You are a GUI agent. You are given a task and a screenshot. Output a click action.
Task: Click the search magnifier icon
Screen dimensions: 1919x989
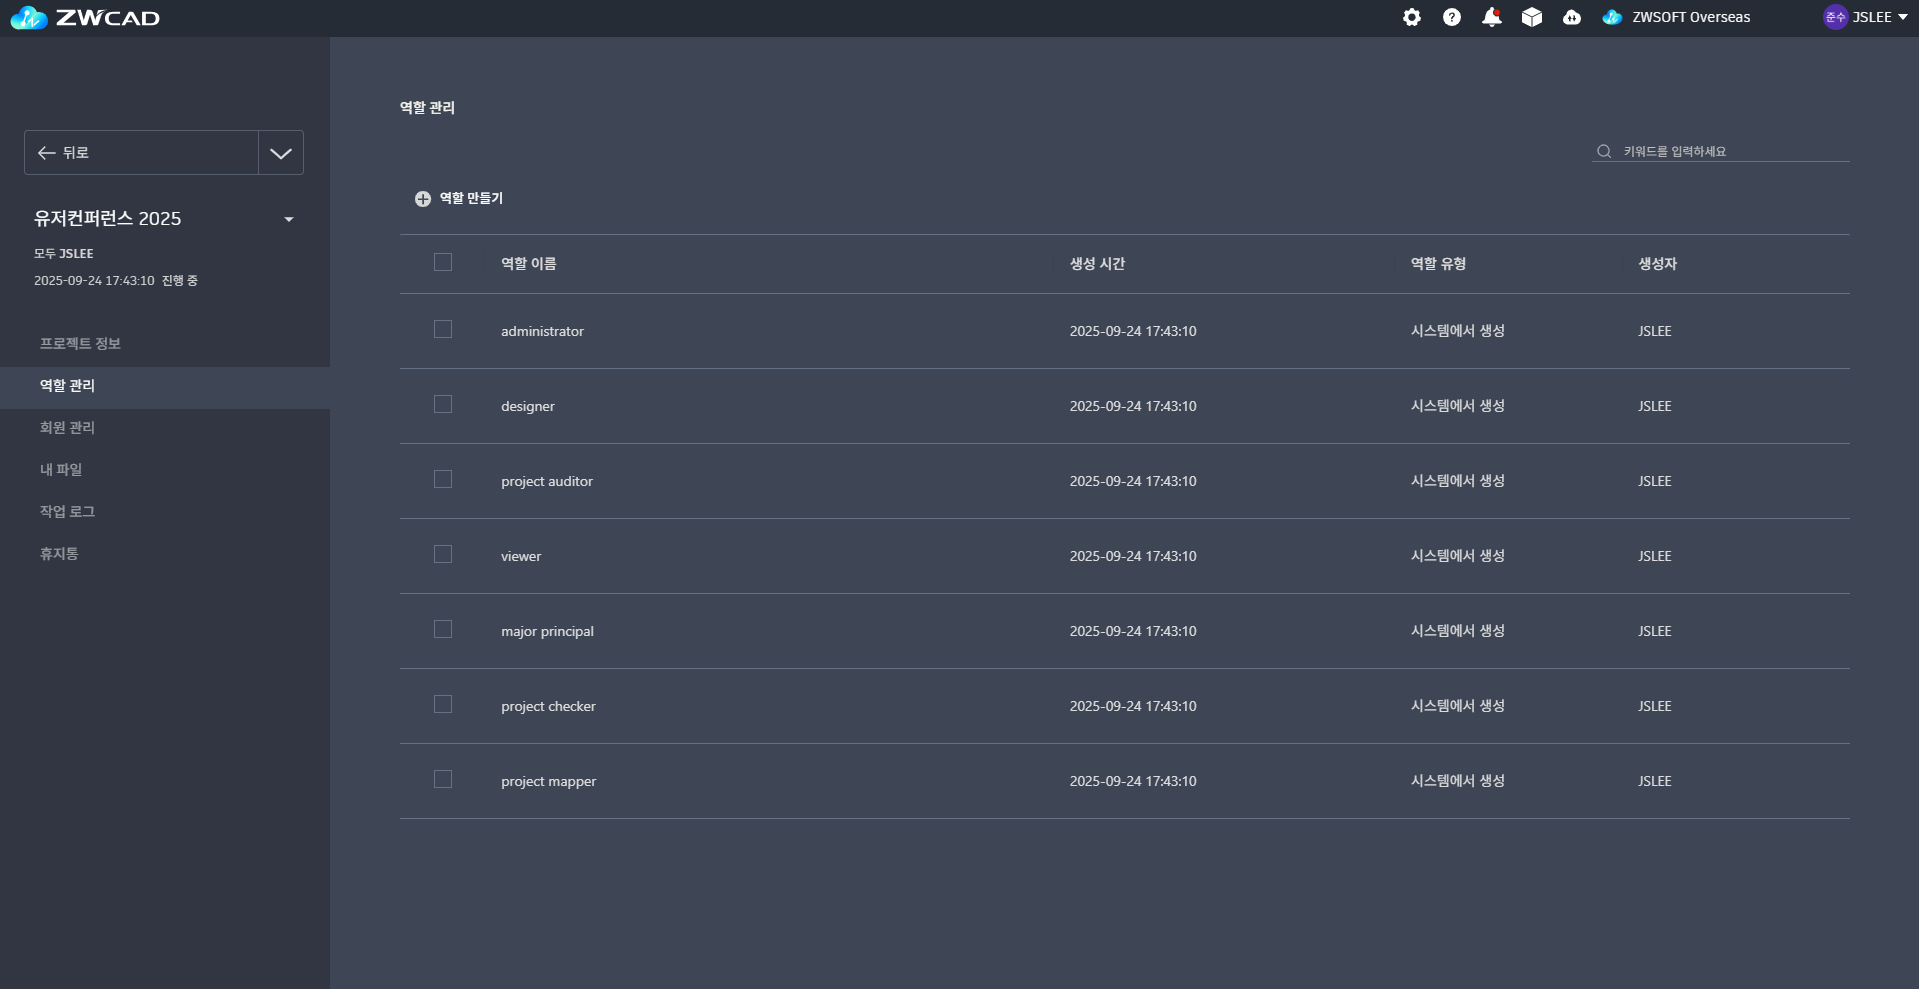[1604, 151]
